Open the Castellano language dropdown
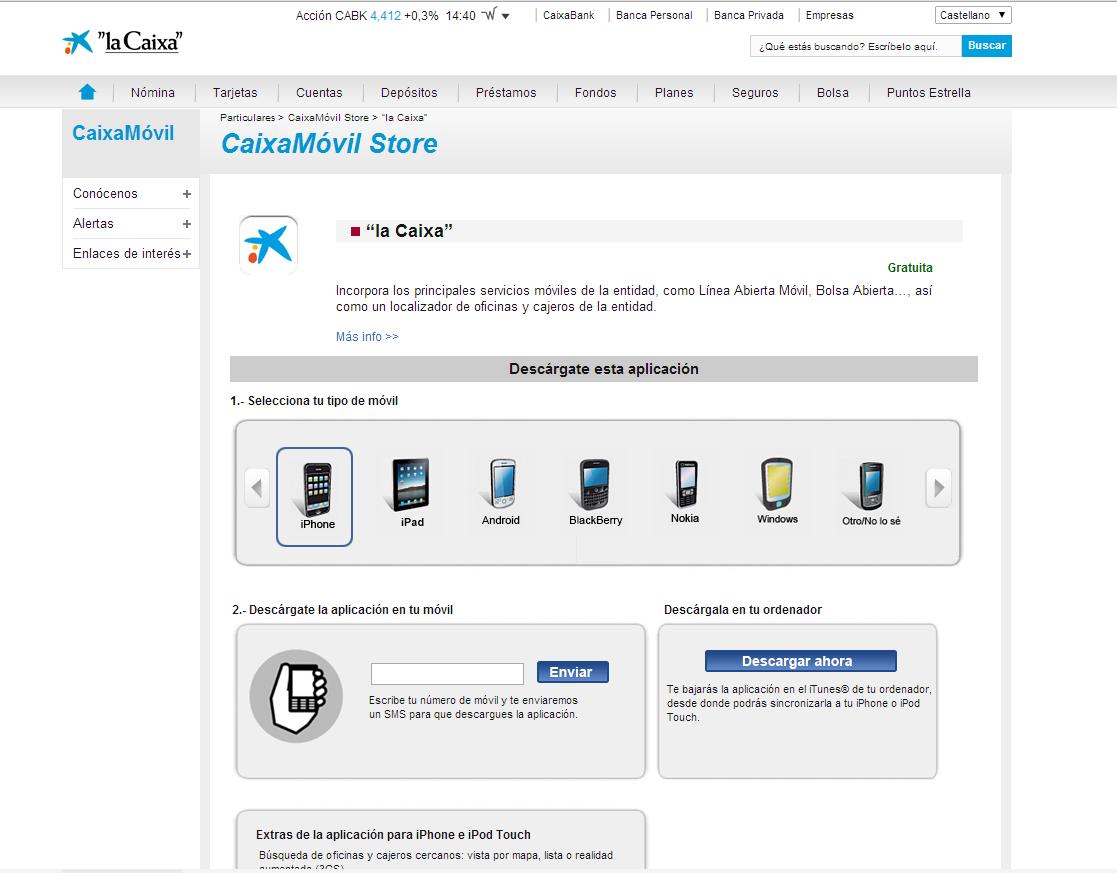The width and height of the screenshot is (1117, 873). point(973,15)
